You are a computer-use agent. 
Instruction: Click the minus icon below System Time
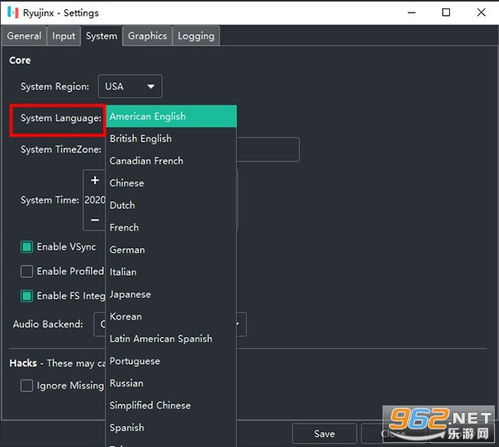coord(95,220)
